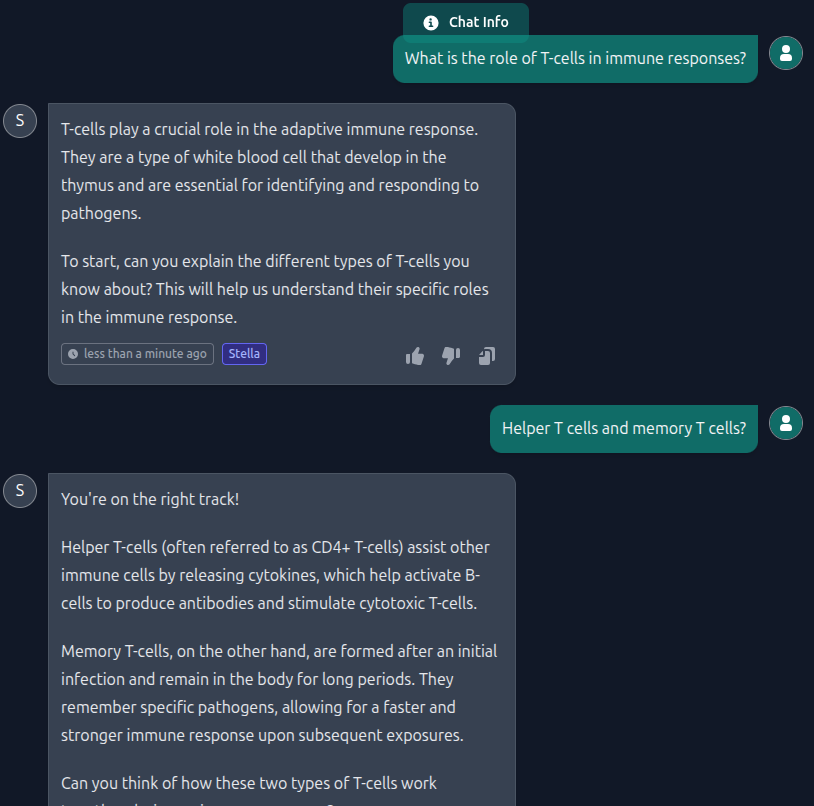Select the "Helper T cells and memory T cells?" bubble
This screenshot has width=814, height=806.
tap(623, 429)
